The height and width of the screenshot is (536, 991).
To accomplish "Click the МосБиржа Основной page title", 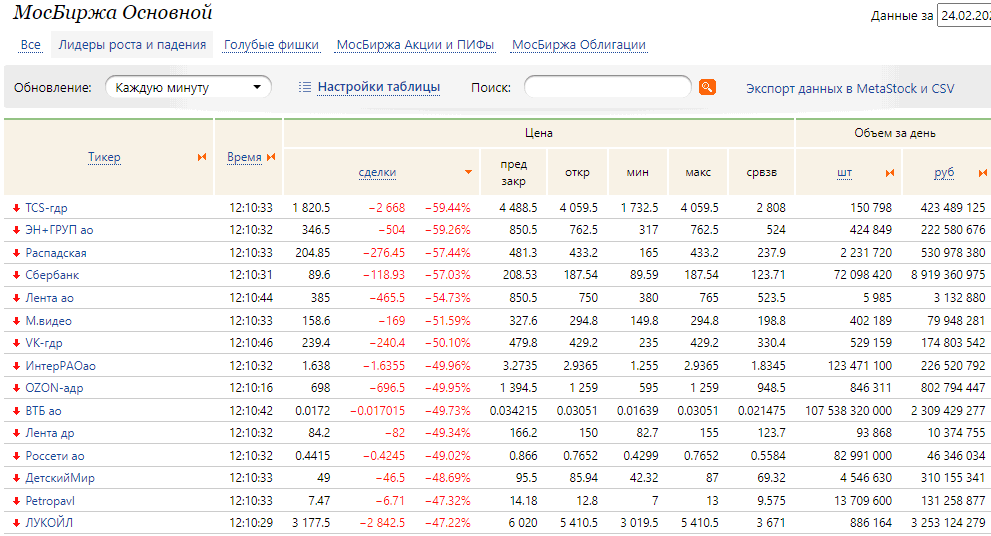I will point(113,13).
